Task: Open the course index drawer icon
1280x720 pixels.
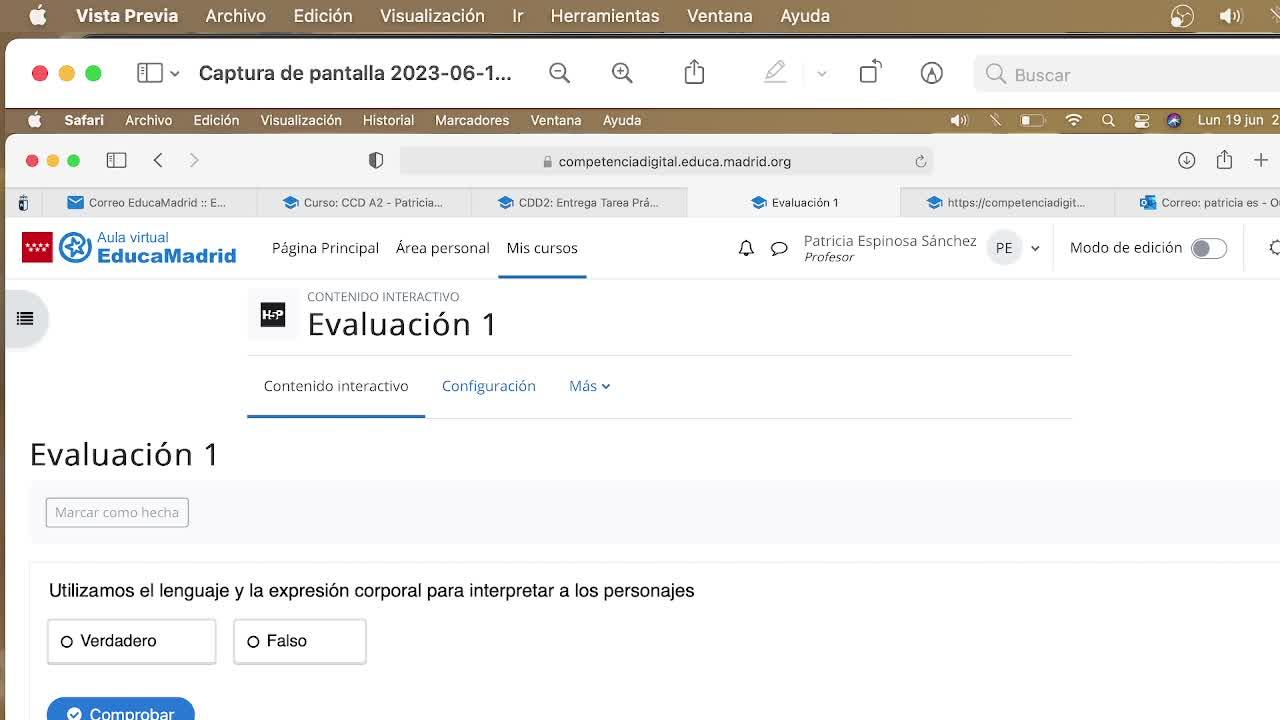Action: click(x=25, y=318)
